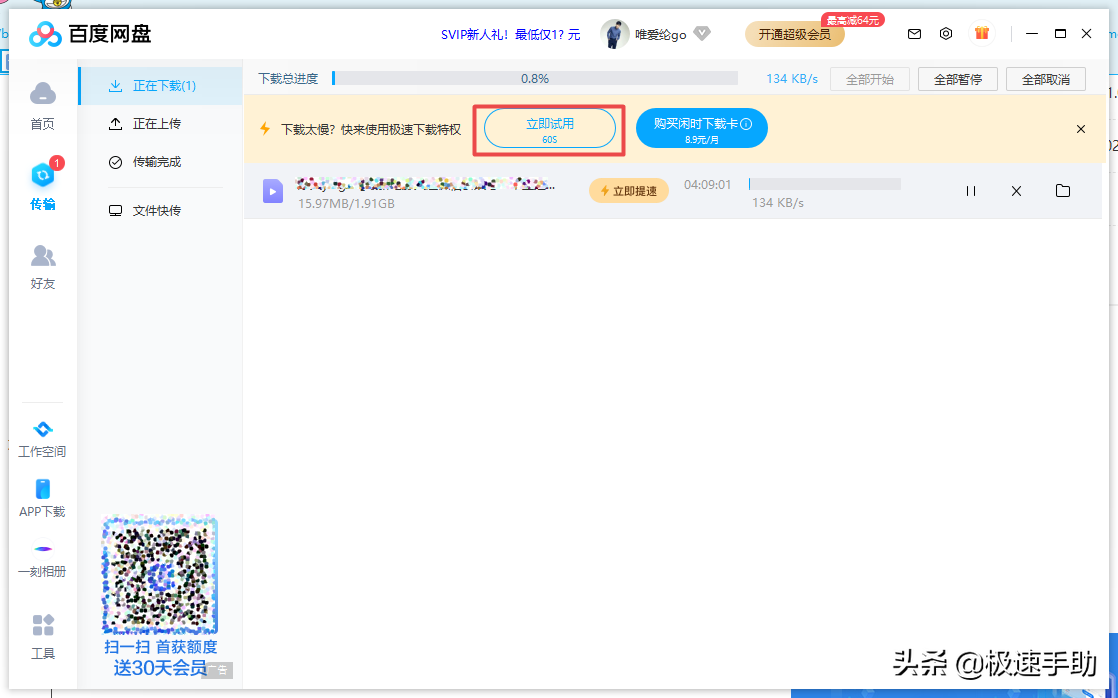Cancel the downloading file with X
Viewport: 1118px width, 698px height.
(1017, 191)
